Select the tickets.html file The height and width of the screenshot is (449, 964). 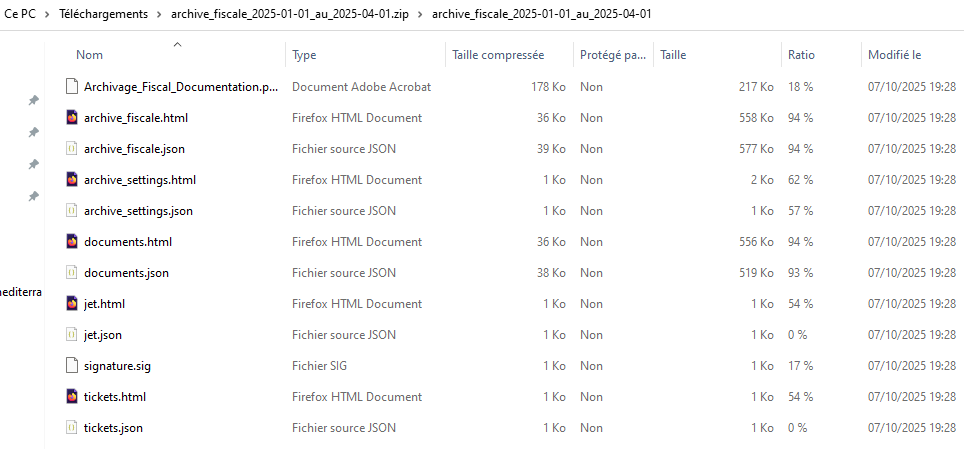click(115, 397)
